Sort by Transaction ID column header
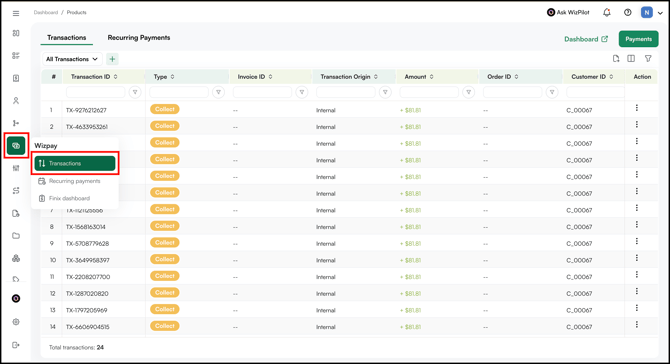The width and height of the screenshot is (670, 364). tap(94, 77)
